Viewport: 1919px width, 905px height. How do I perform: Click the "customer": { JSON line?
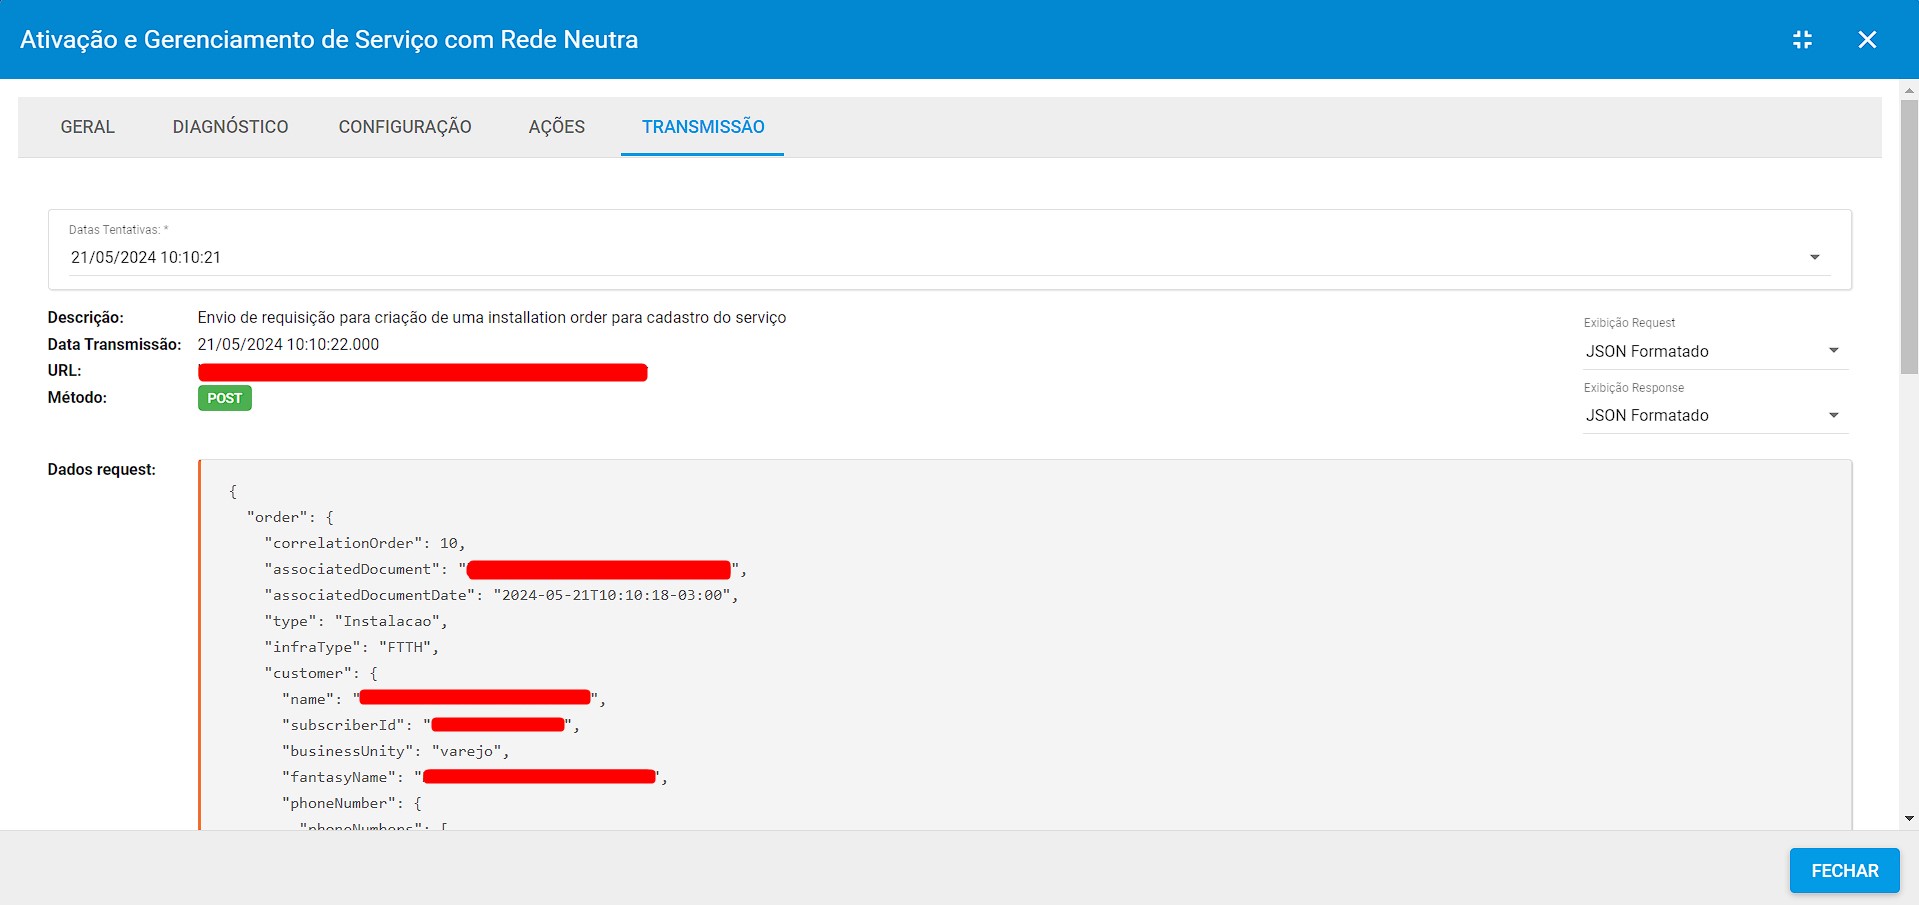click(x=321, y=673)
